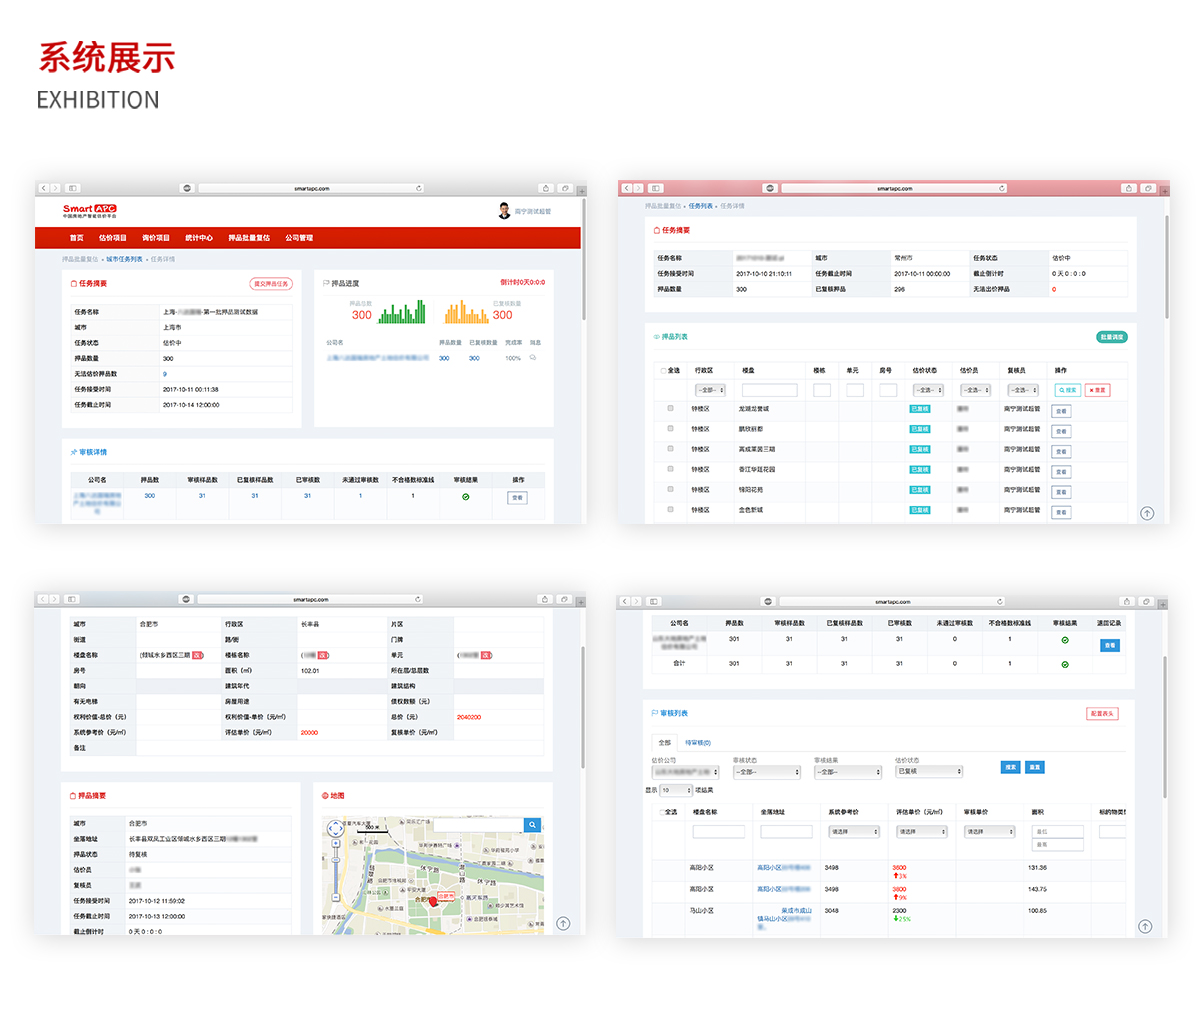Click green check icon in 合计 row
The width and height of the screenshot is (1200, 1024).
[x=1065, y=663]
